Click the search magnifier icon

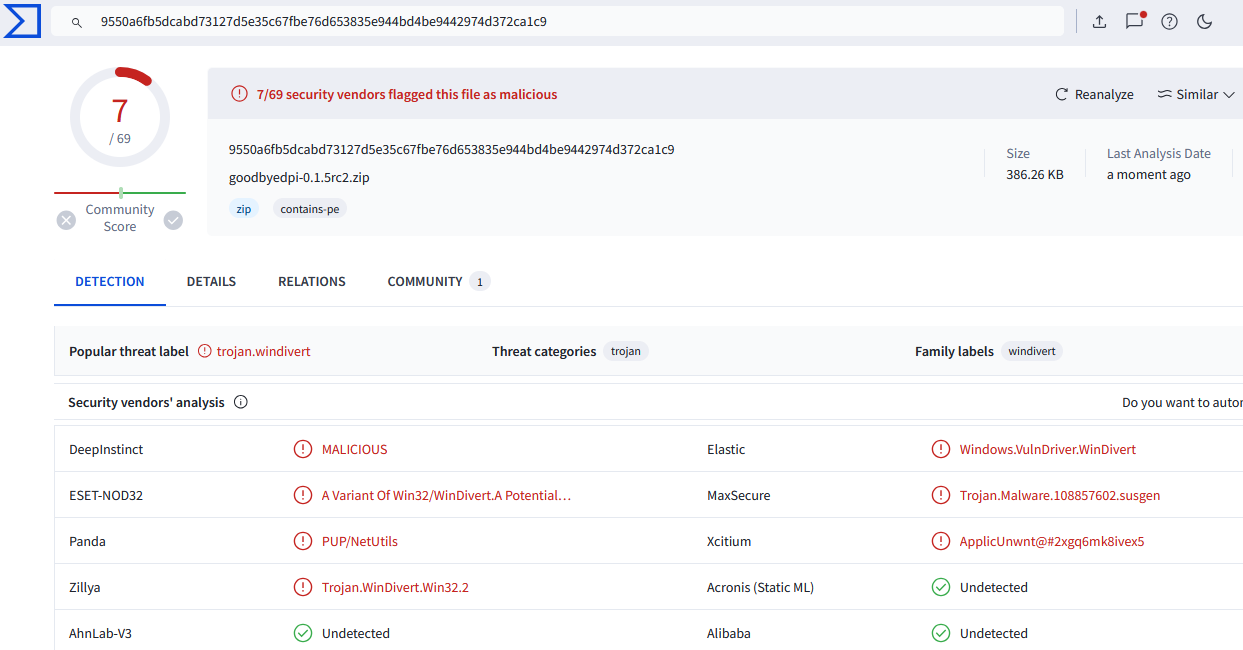click(77, 22)
